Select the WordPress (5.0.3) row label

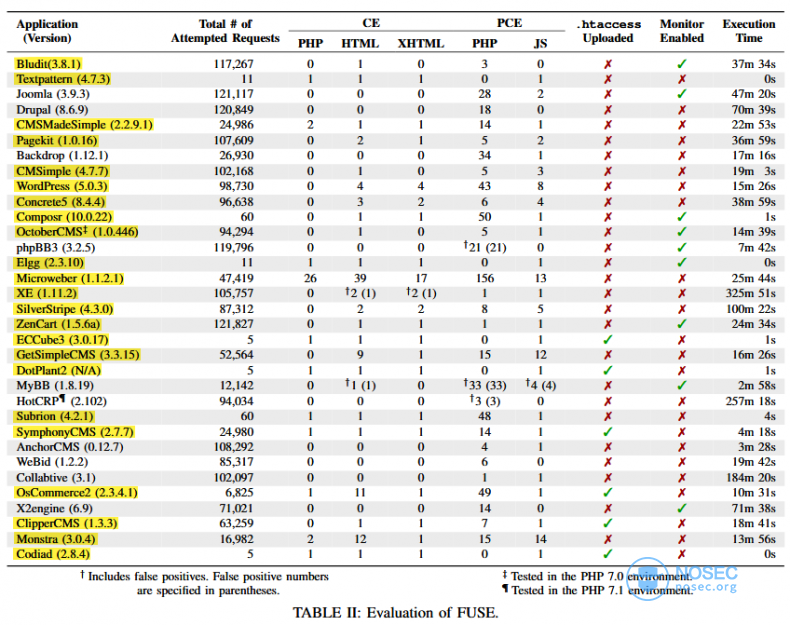(62, 186)
